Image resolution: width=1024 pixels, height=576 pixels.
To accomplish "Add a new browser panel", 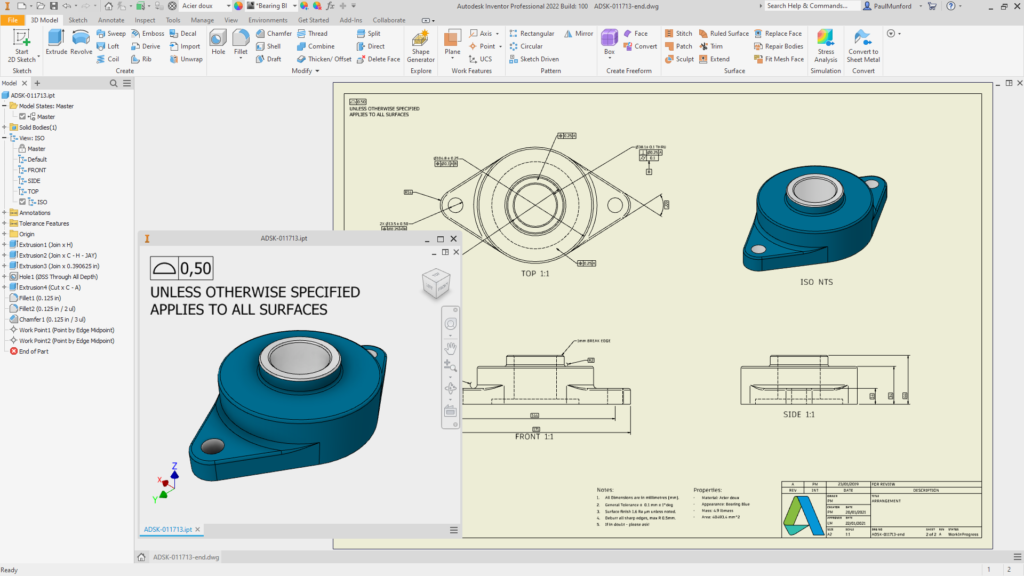I will [37, 84].
